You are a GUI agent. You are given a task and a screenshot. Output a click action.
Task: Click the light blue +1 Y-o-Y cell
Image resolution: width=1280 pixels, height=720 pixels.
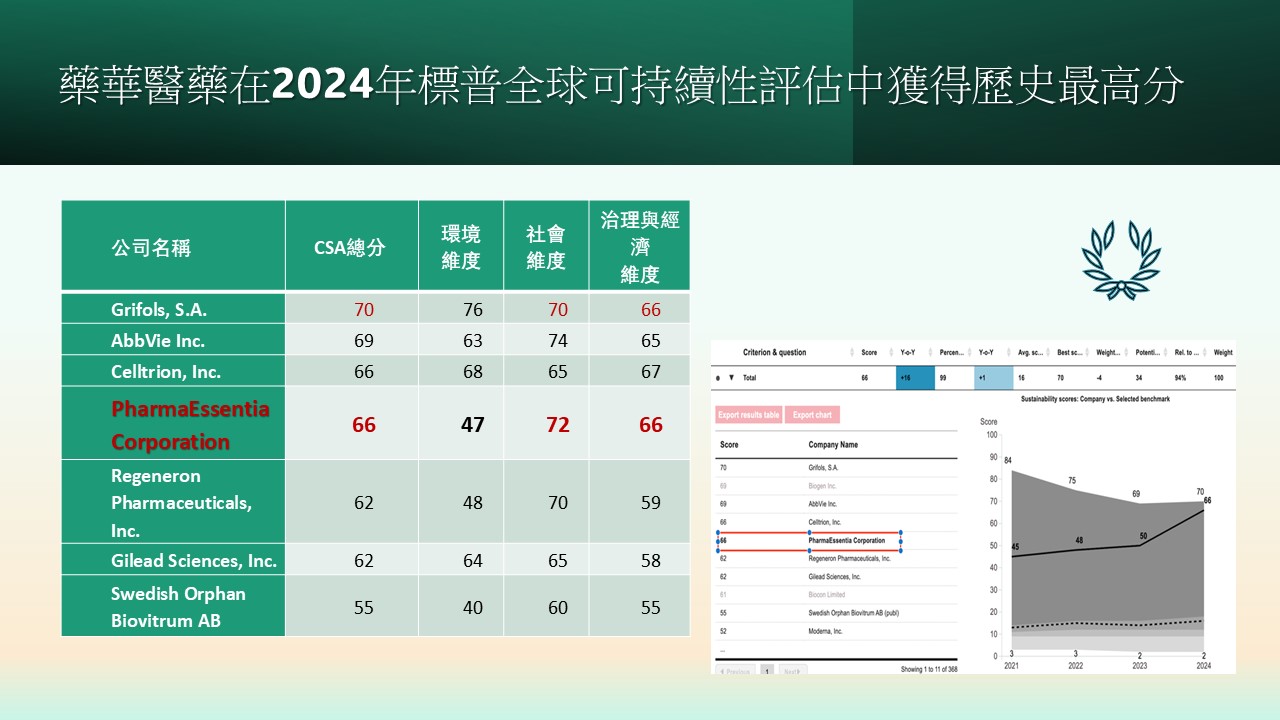pos(994,378)
